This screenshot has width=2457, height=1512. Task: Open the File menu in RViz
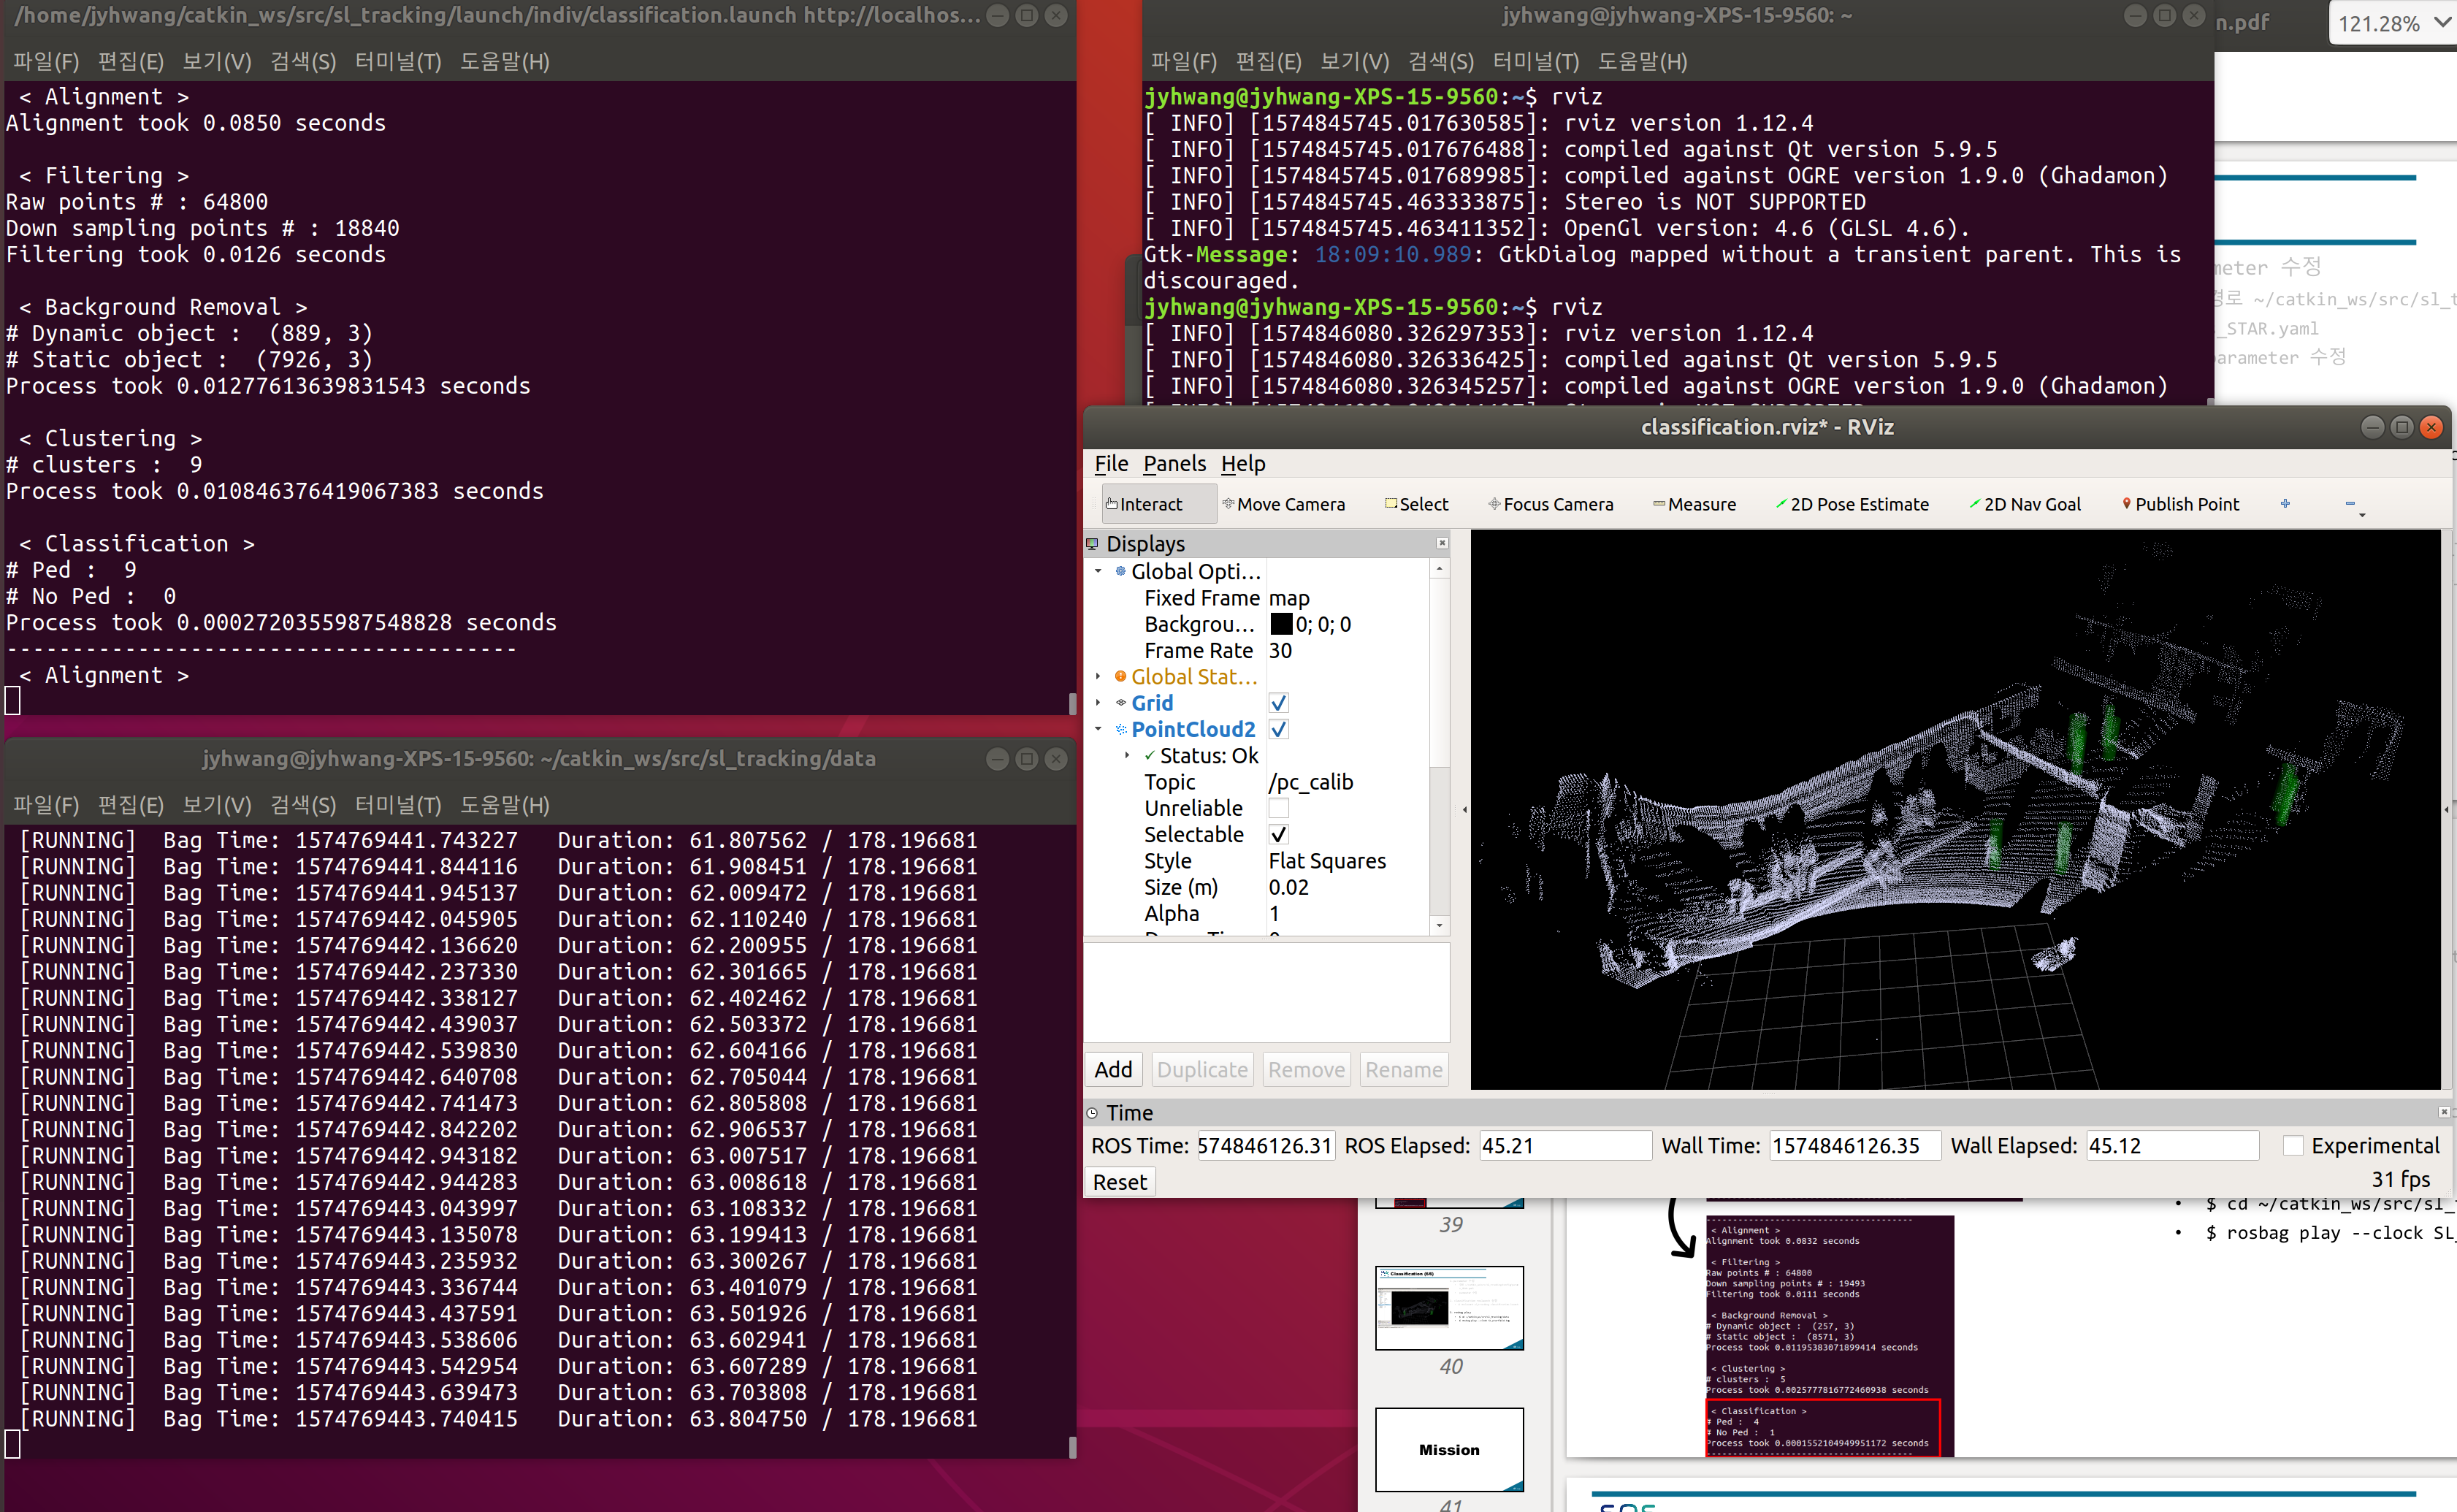[1110, 464]
